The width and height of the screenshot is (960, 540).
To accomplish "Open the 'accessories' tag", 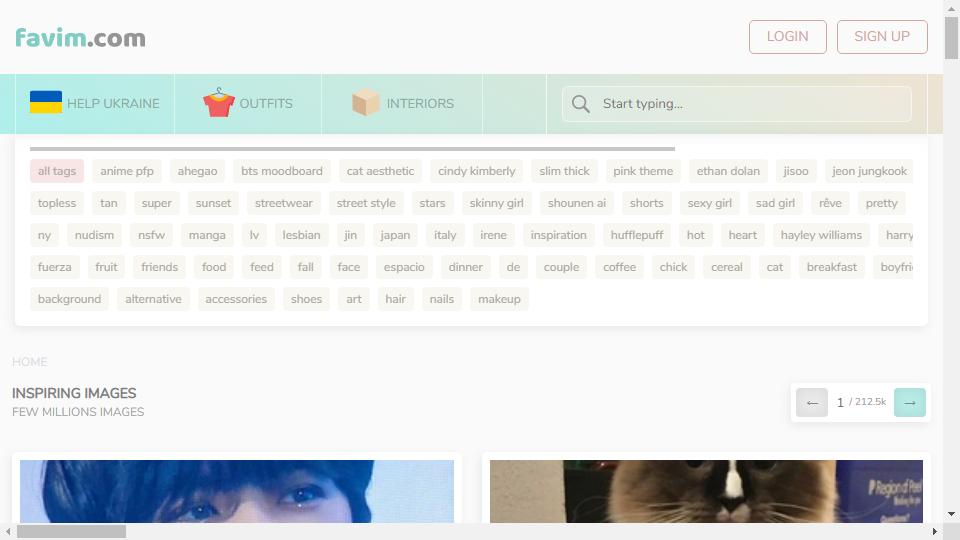I will click(236, 299).
